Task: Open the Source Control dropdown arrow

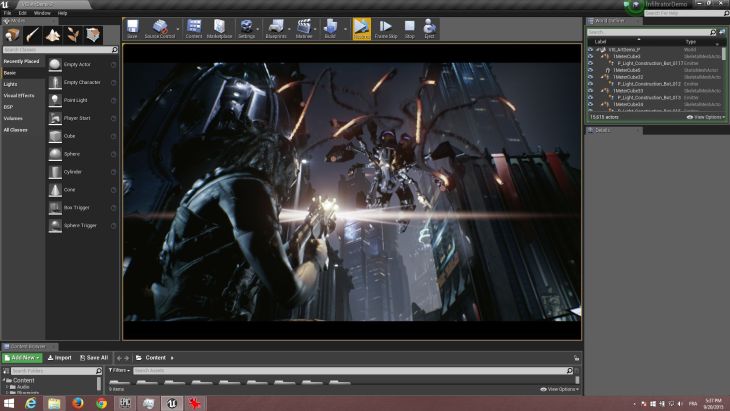Action: [177, 29]
